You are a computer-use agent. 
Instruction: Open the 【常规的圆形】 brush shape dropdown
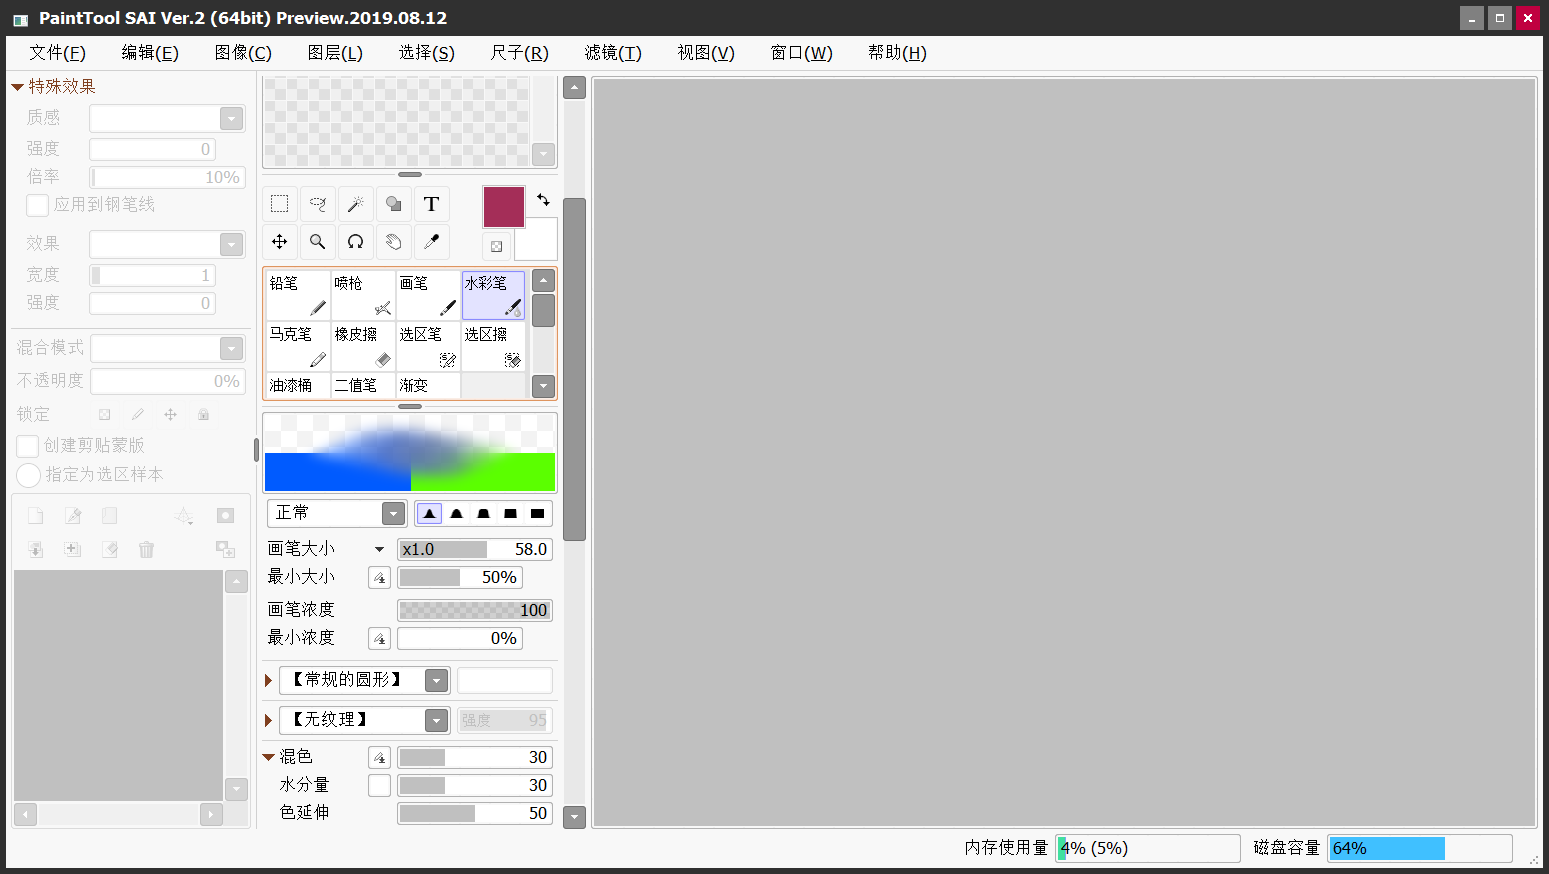(436, 680)
